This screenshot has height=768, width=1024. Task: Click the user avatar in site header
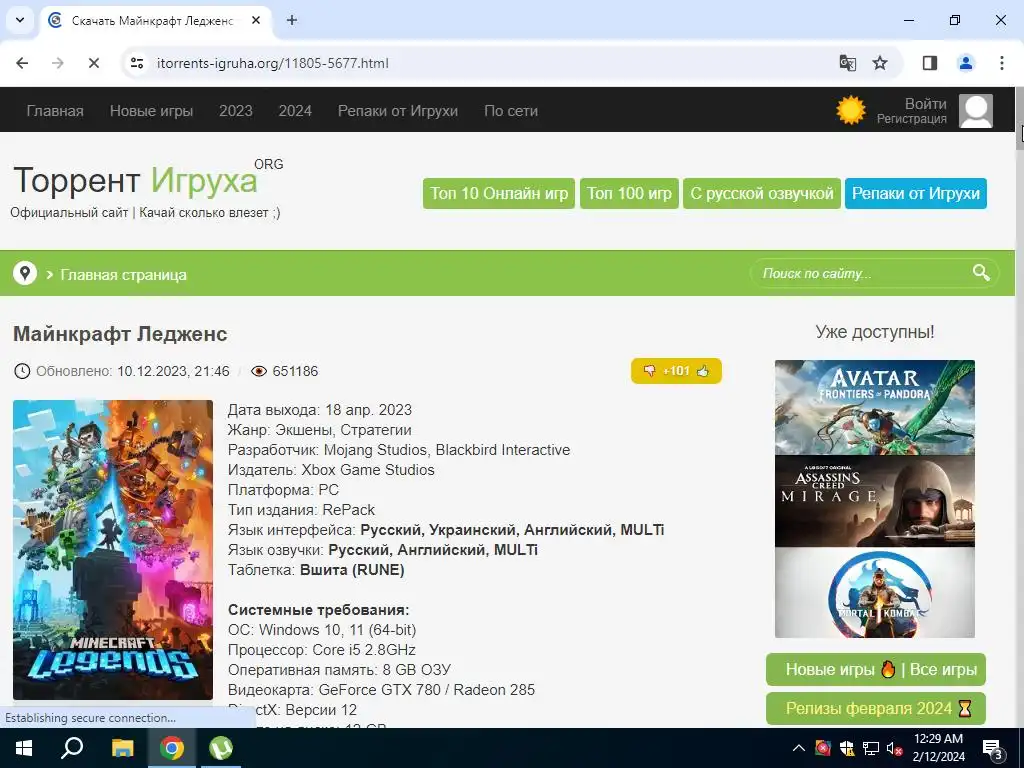pyautogui.click(x=976, y=110)
